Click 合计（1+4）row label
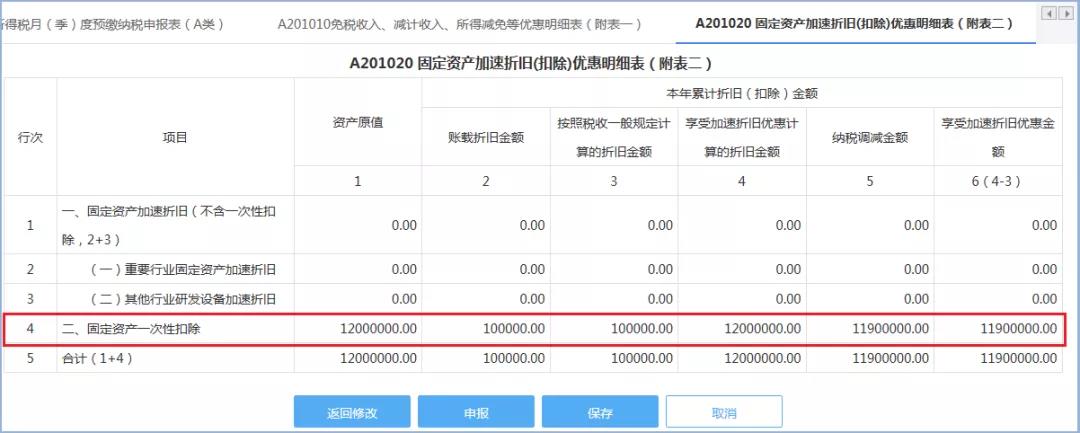Screen dimensions: 1080x433 (x=98, y=358)
